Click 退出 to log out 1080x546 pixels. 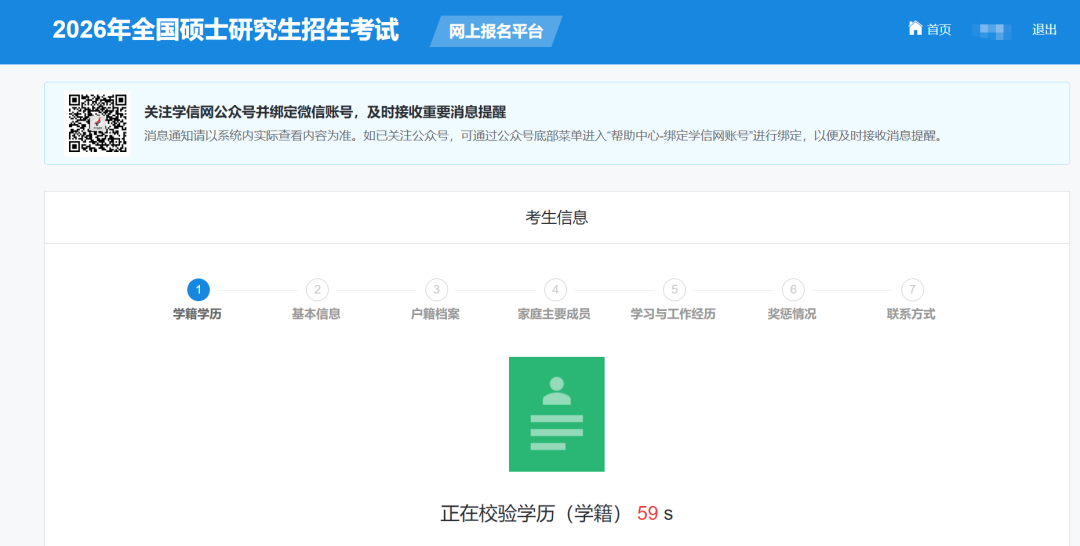coord(1044,30)
